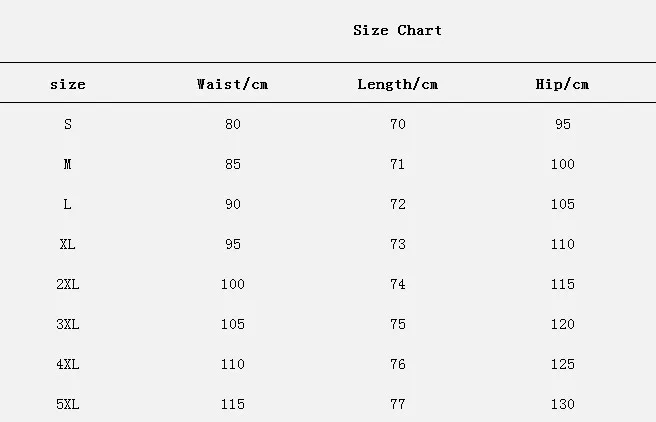Select the 2XL size row label
The image size is (656, 422).
tap(68, 284)
